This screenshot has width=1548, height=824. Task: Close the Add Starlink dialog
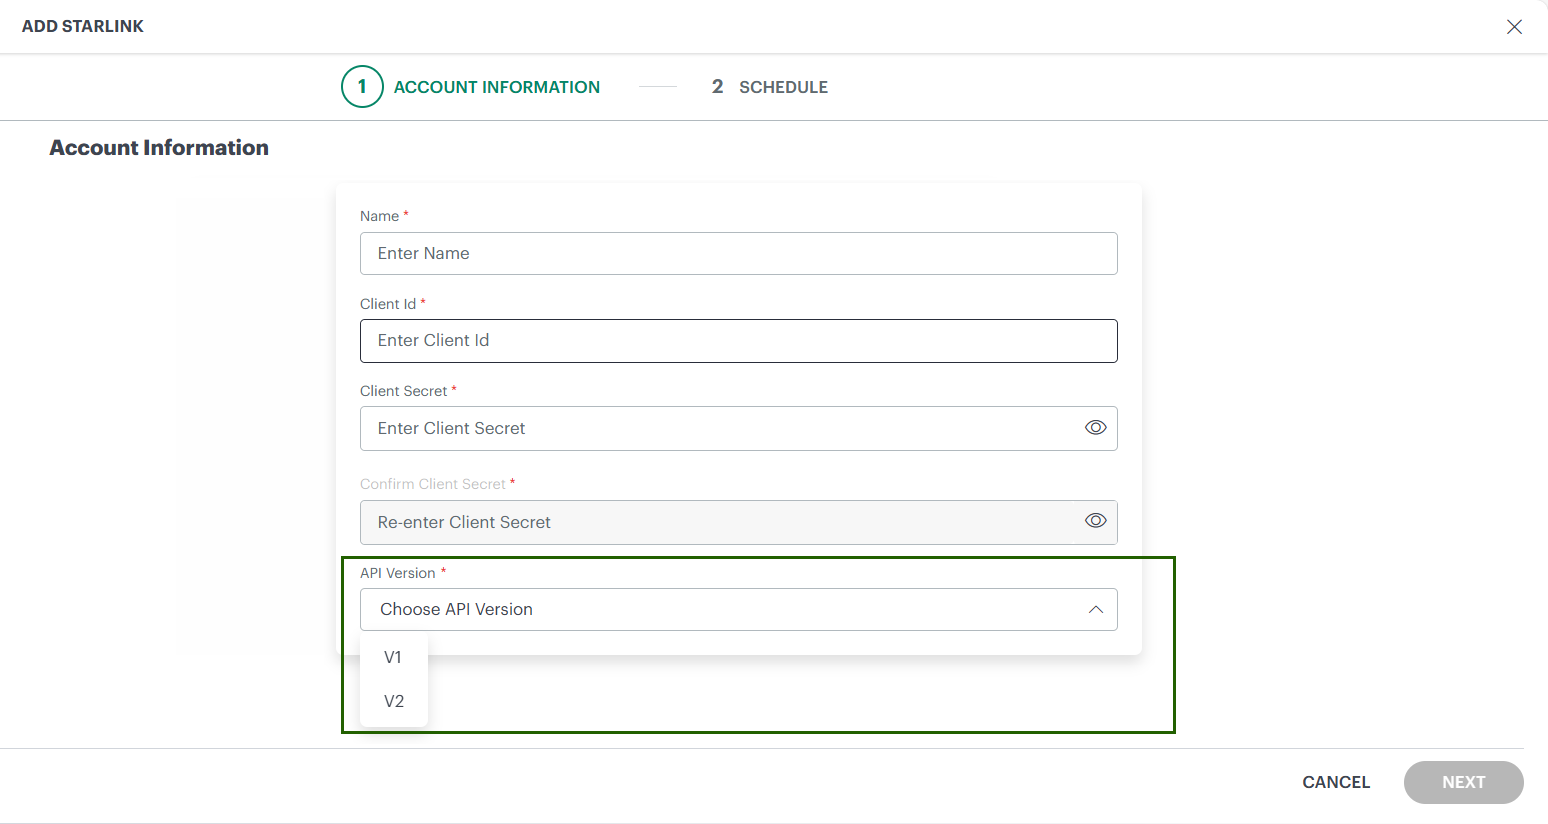(1514, 27)
